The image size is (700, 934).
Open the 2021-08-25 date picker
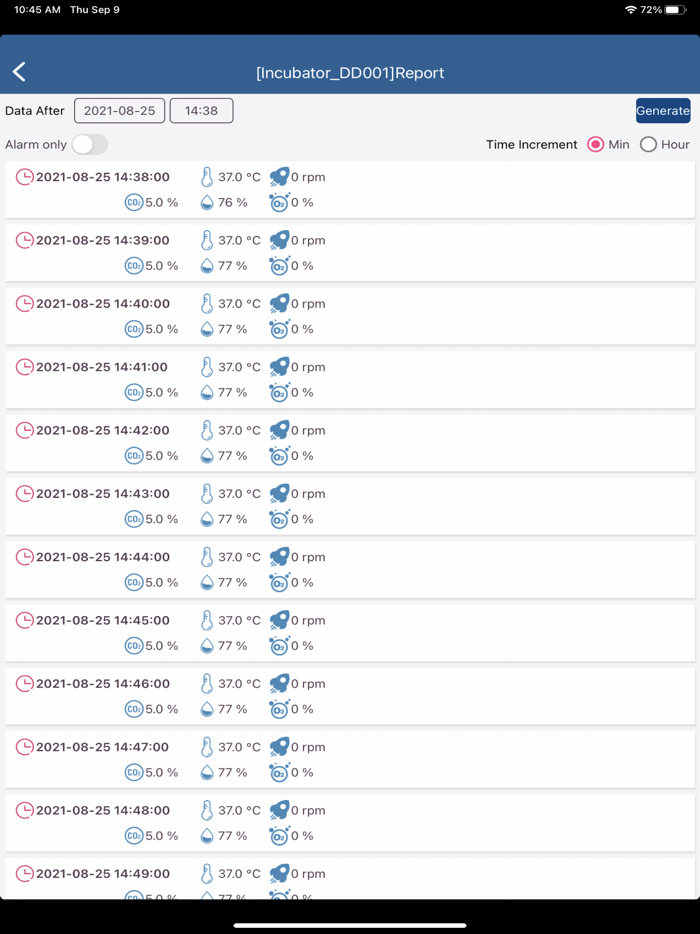(x=119, y=111)
